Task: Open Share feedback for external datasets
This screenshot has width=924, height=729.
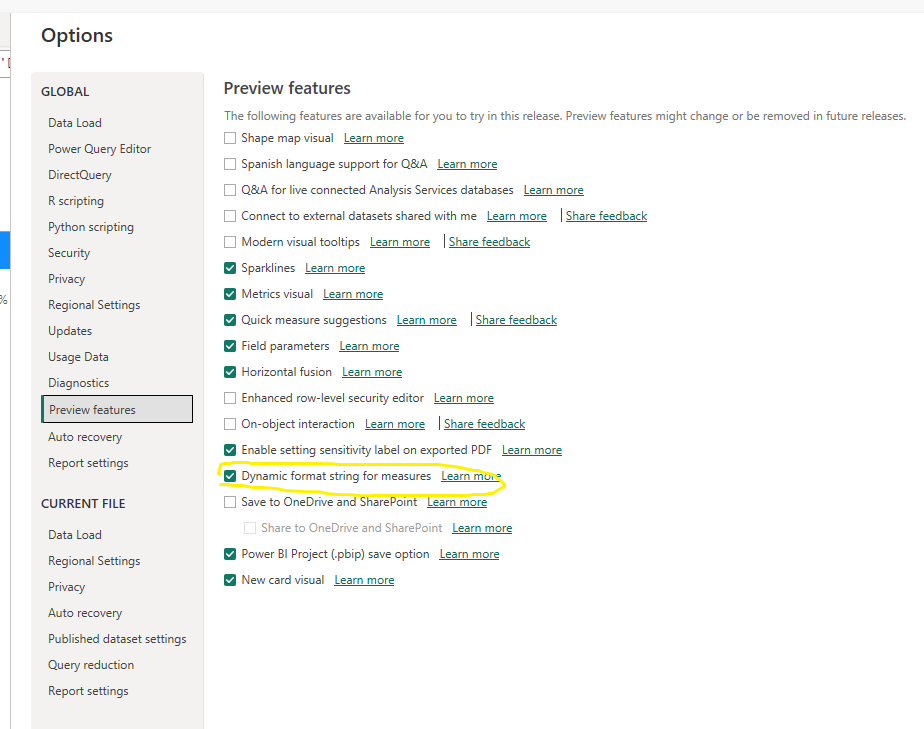Action: (606, 216)
